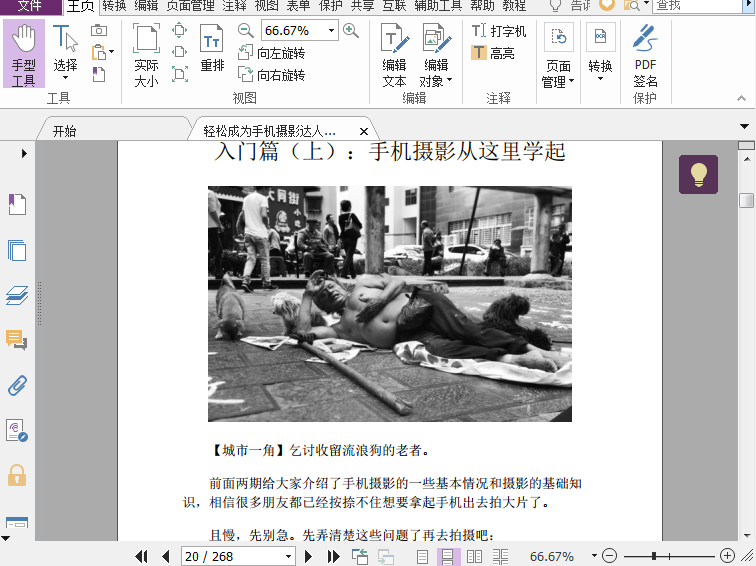Expand the left navigation panel arrow
The width and height of the screenshot is (756, 566).
[24, 153]
